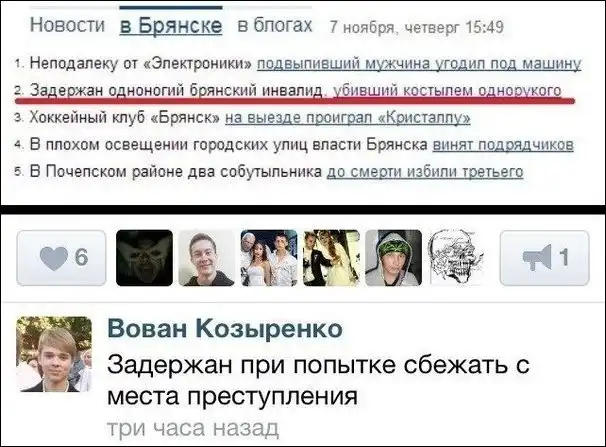Viewport: 606px width, 447px height.
Task: Open the dark demon mask avatar
Action: coord(145,258)
